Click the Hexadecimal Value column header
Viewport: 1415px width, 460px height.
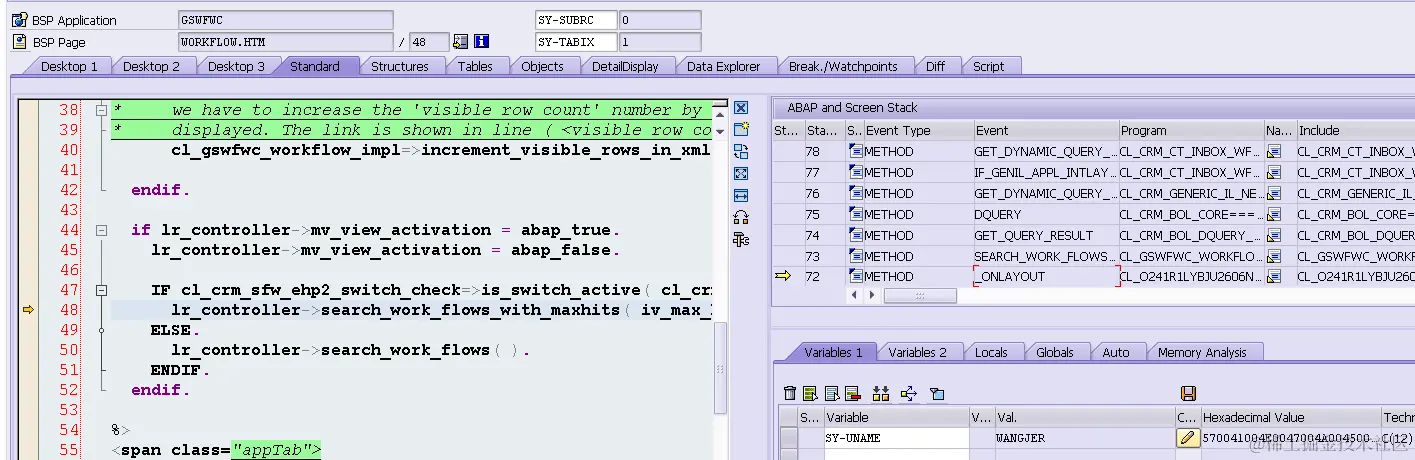1290,417
